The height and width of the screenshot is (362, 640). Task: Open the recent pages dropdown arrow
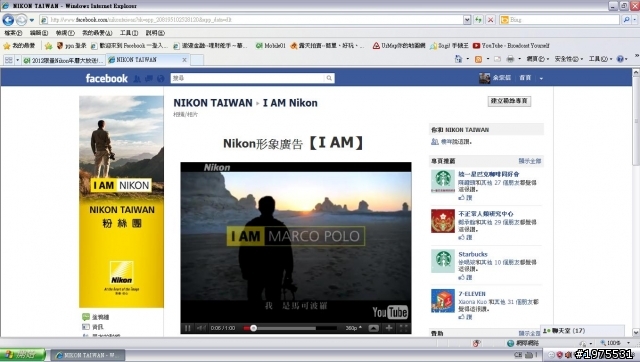click(32, 20)
